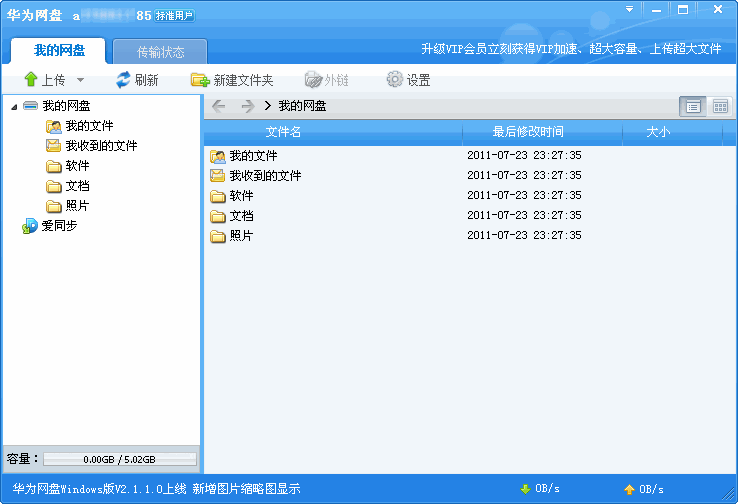
Task: Click the green upload arrow icon
Action: pyautogui.click(x=31, y=80)
